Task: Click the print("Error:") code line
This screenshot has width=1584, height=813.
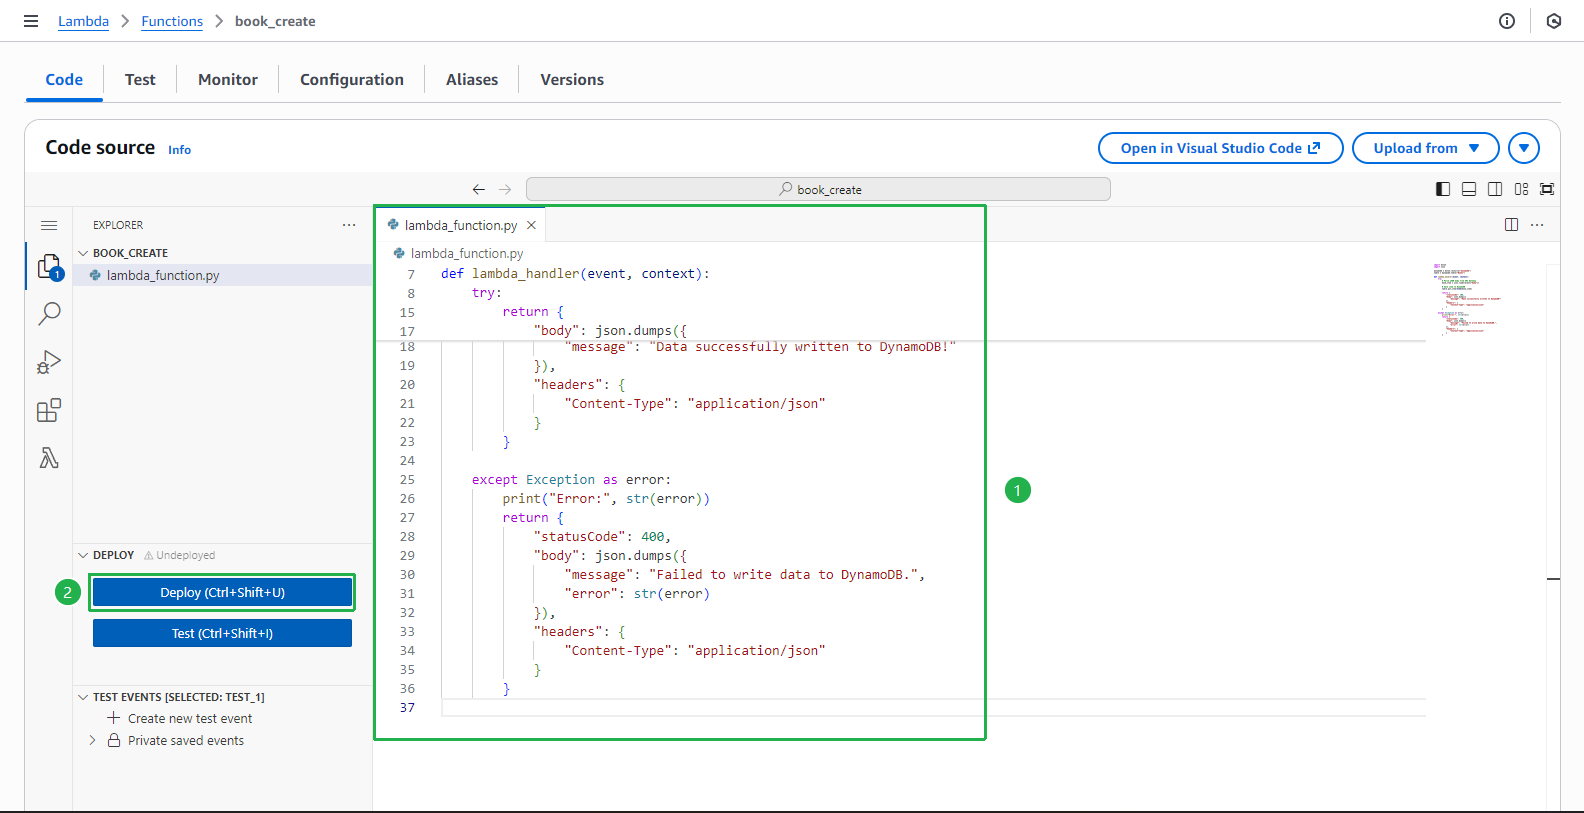Action: 606,499
